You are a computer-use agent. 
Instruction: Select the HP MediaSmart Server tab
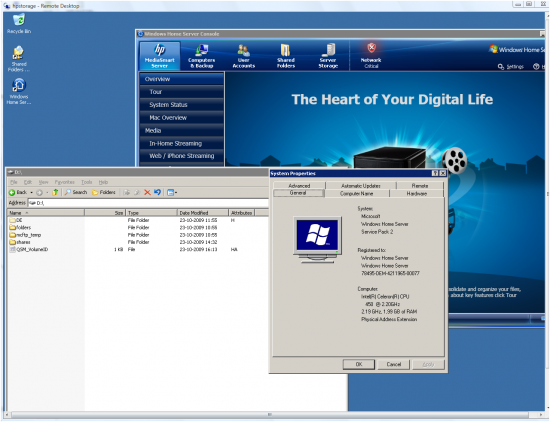point(160,56)
